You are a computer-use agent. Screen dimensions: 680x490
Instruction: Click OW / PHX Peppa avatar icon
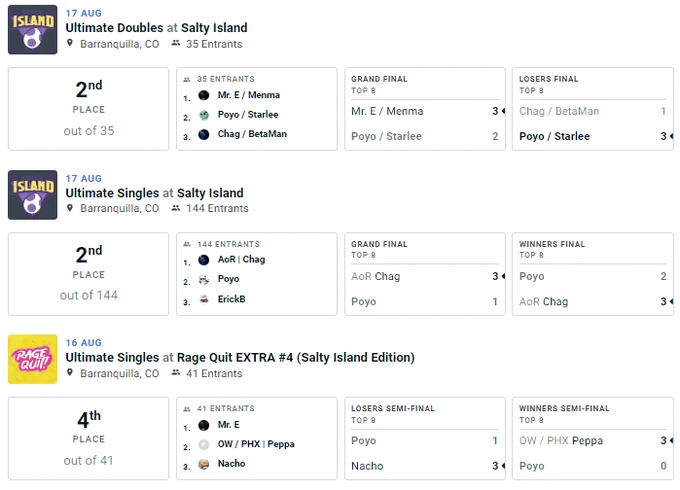pos(203,444)
